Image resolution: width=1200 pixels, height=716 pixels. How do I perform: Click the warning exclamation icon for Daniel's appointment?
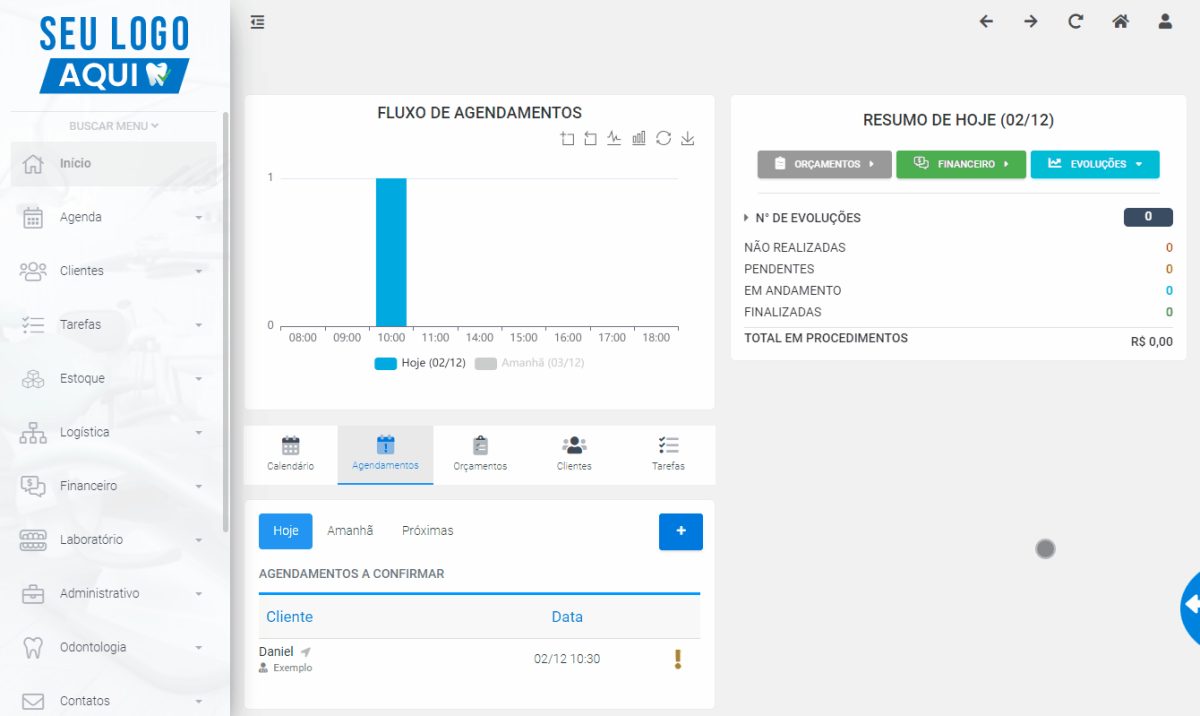pos(678,659)
